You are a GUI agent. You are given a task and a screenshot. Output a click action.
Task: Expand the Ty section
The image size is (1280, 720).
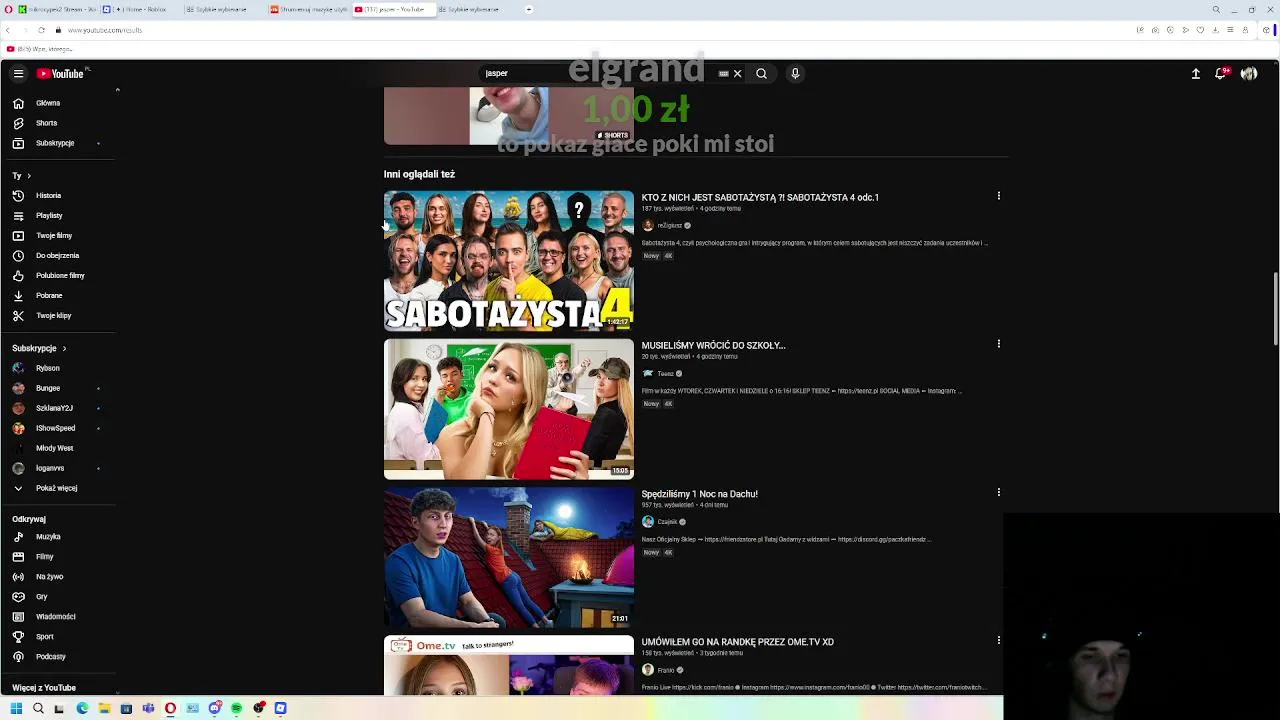click(x=22, y=175)
